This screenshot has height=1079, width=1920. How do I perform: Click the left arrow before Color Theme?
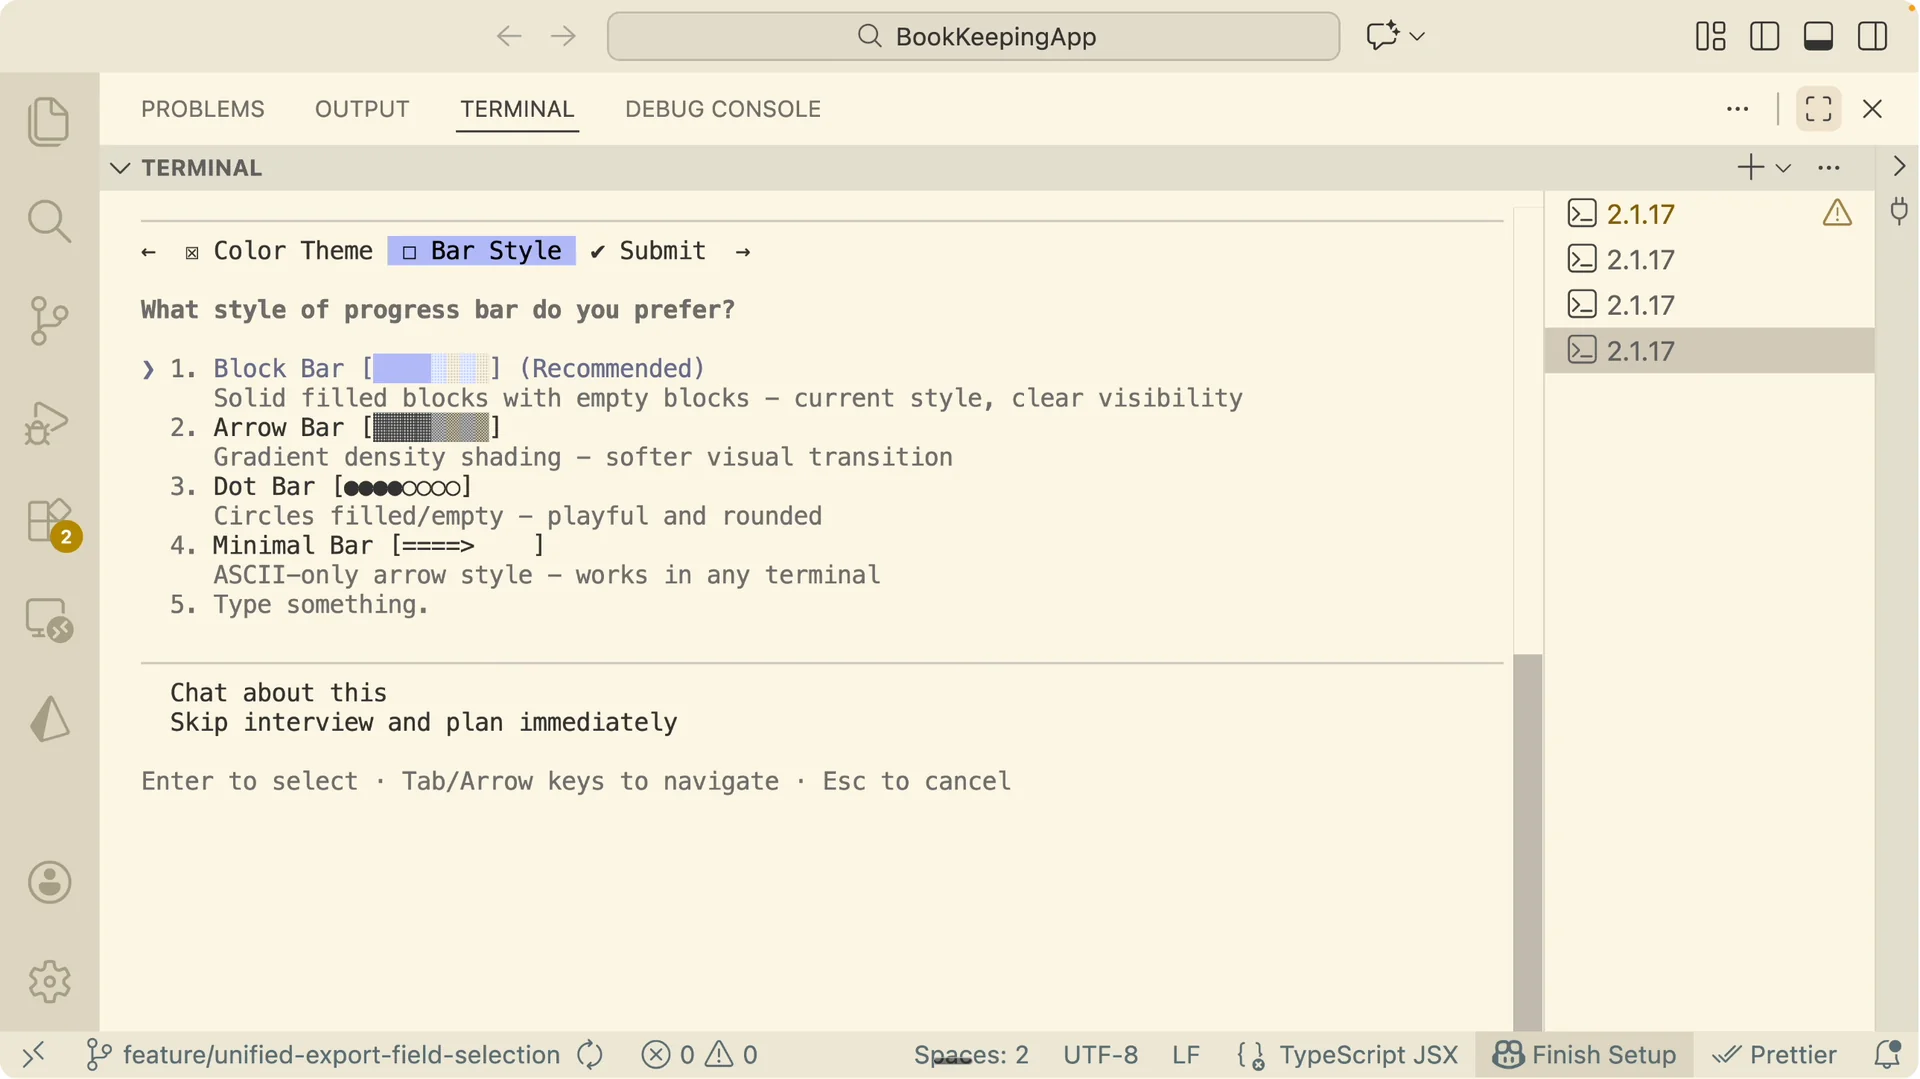pos(148,252)
